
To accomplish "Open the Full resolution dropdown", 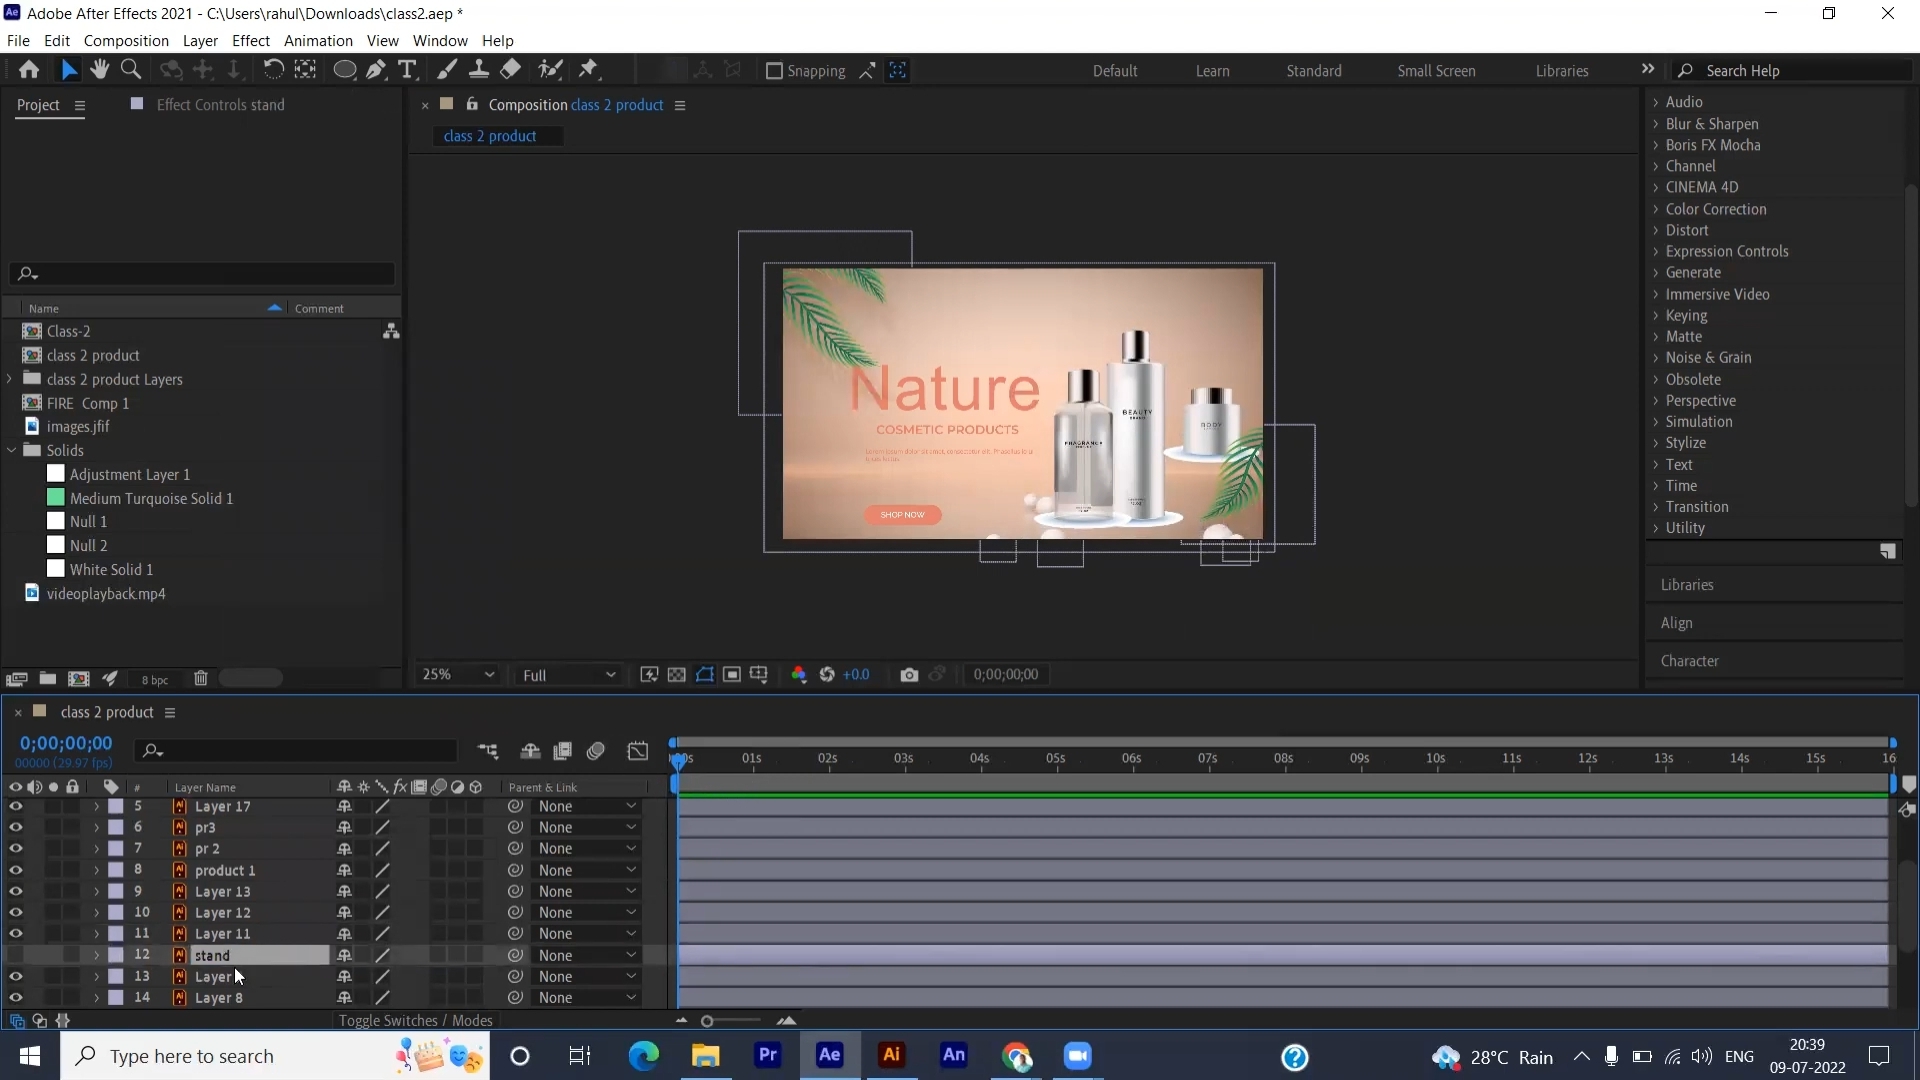I will coord(569,675).
